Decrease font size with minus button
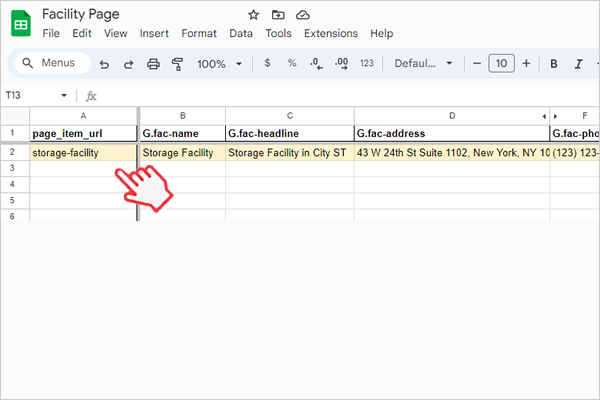The width and height of the screenshot is (600, 400). tap(477, 64)
